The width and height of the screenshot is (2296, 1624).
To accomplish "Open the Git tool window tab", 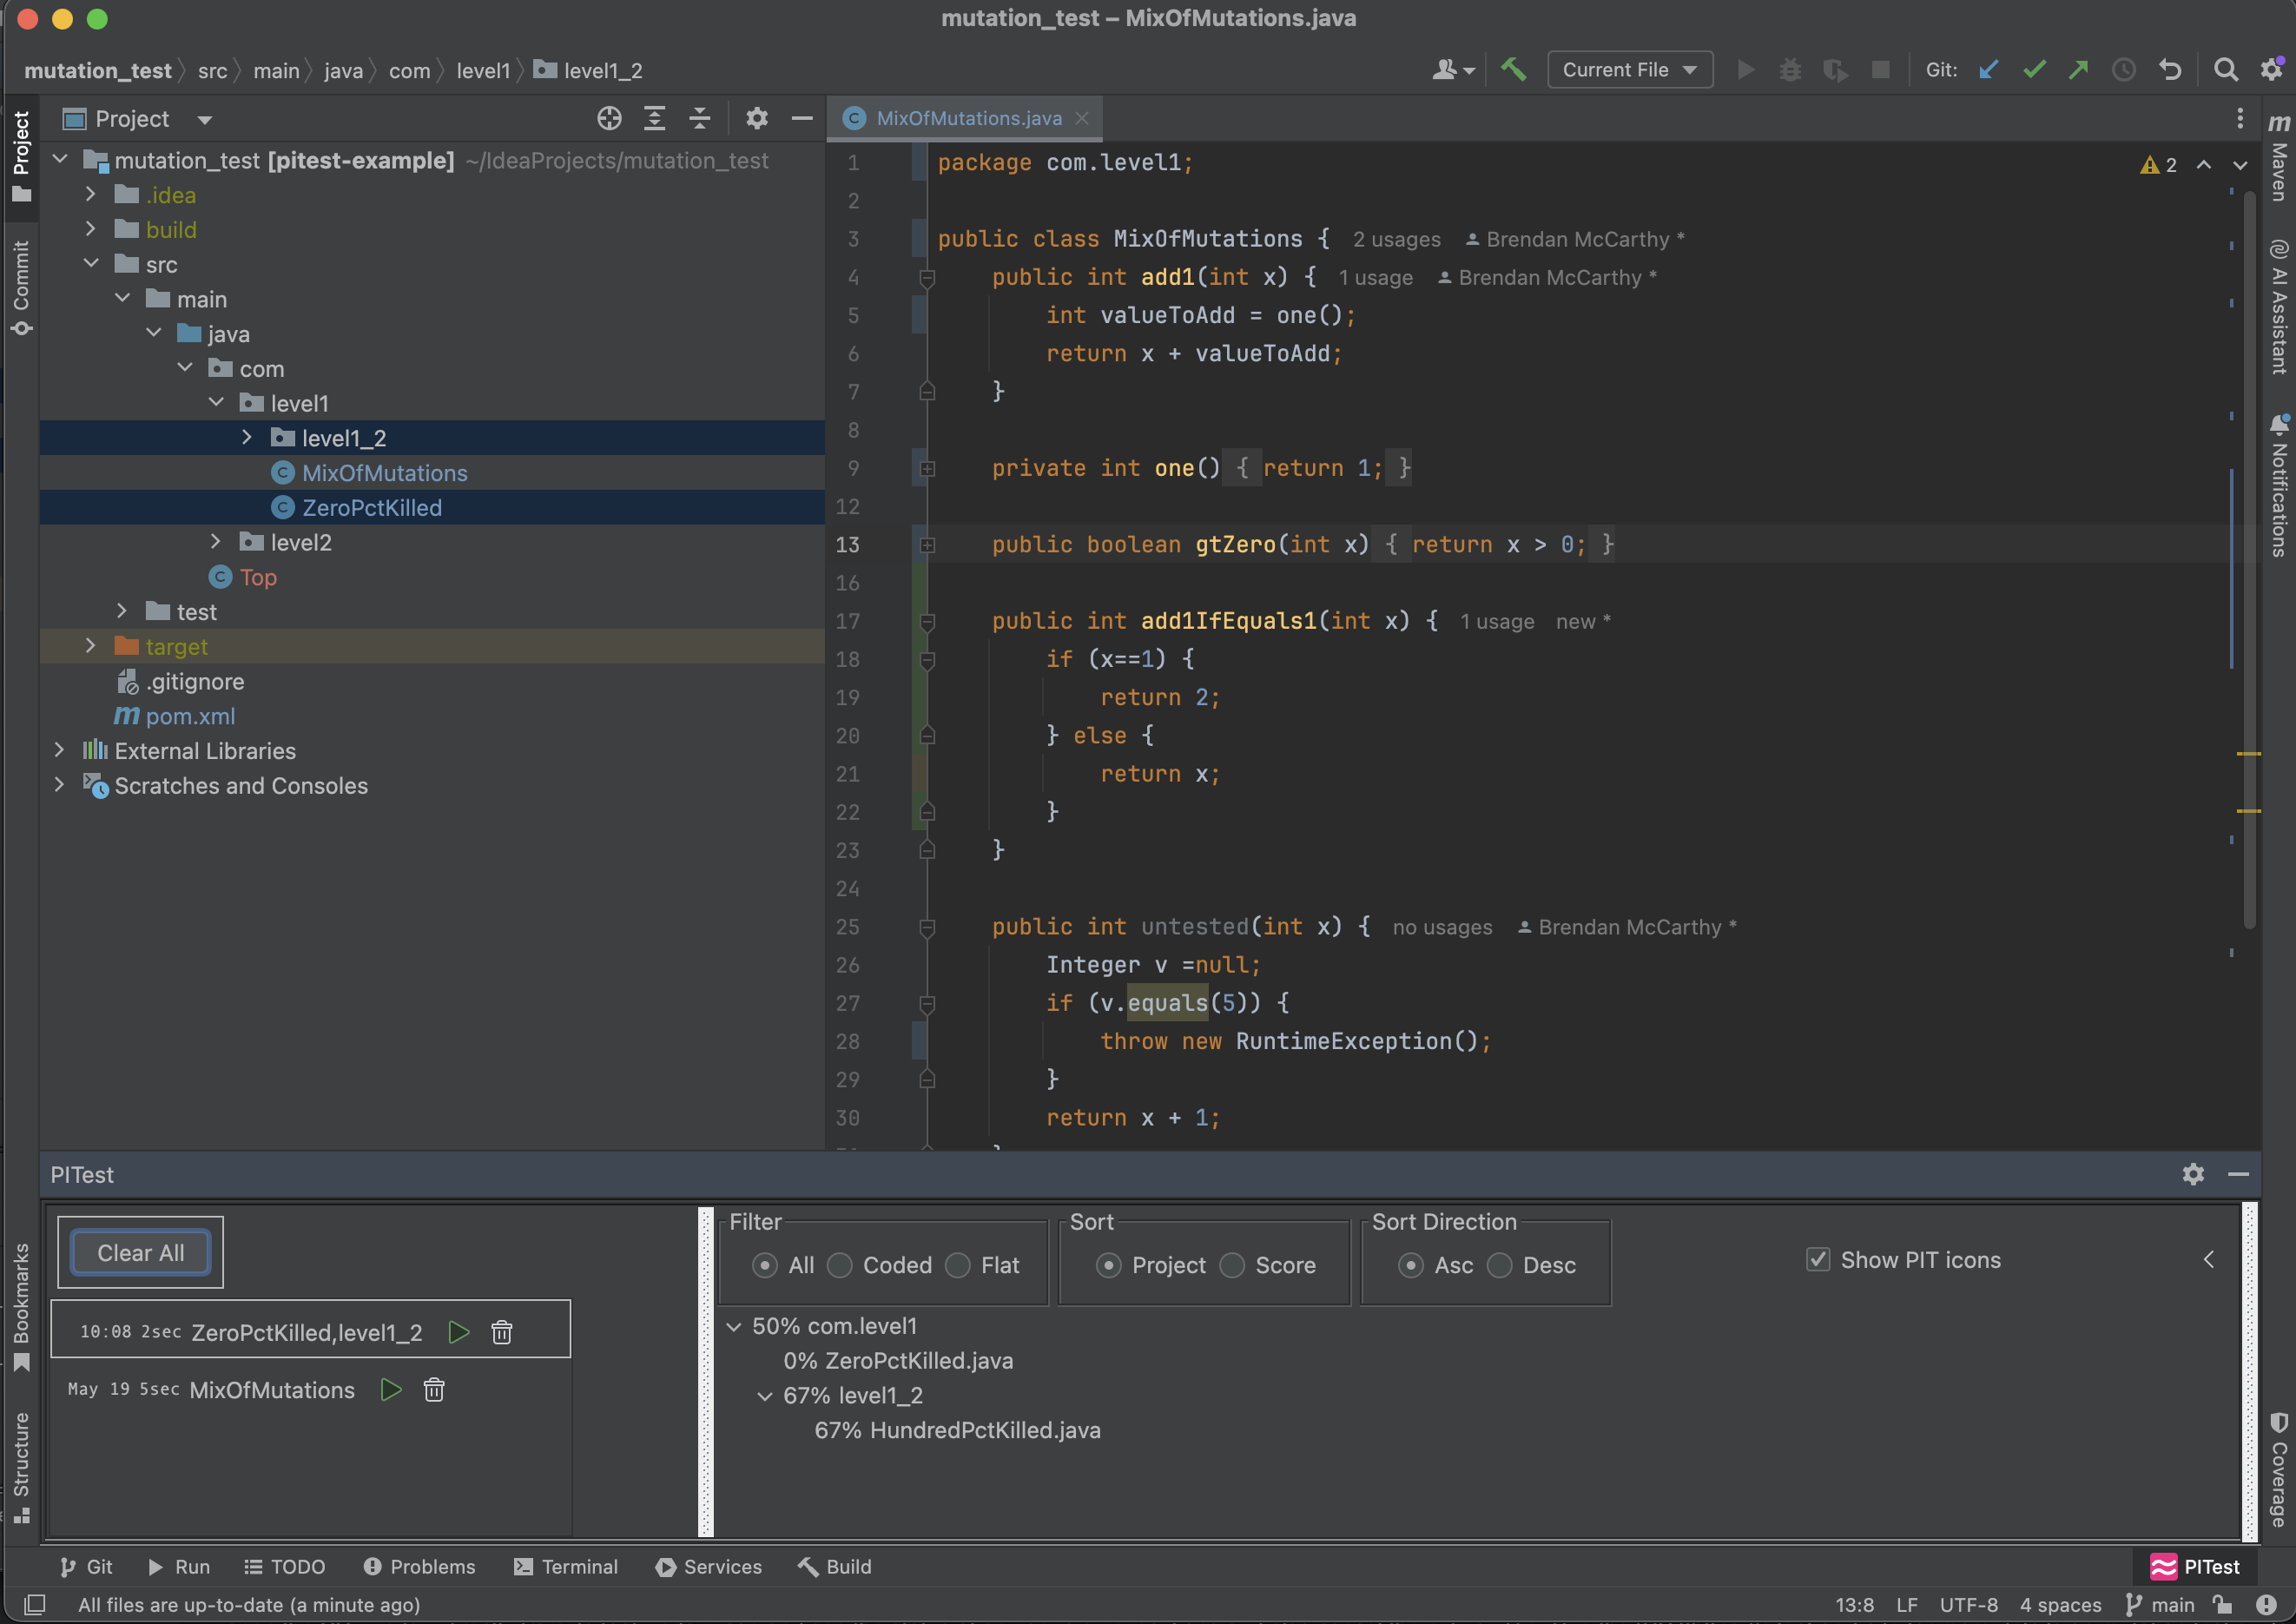I will (86, 1567).
